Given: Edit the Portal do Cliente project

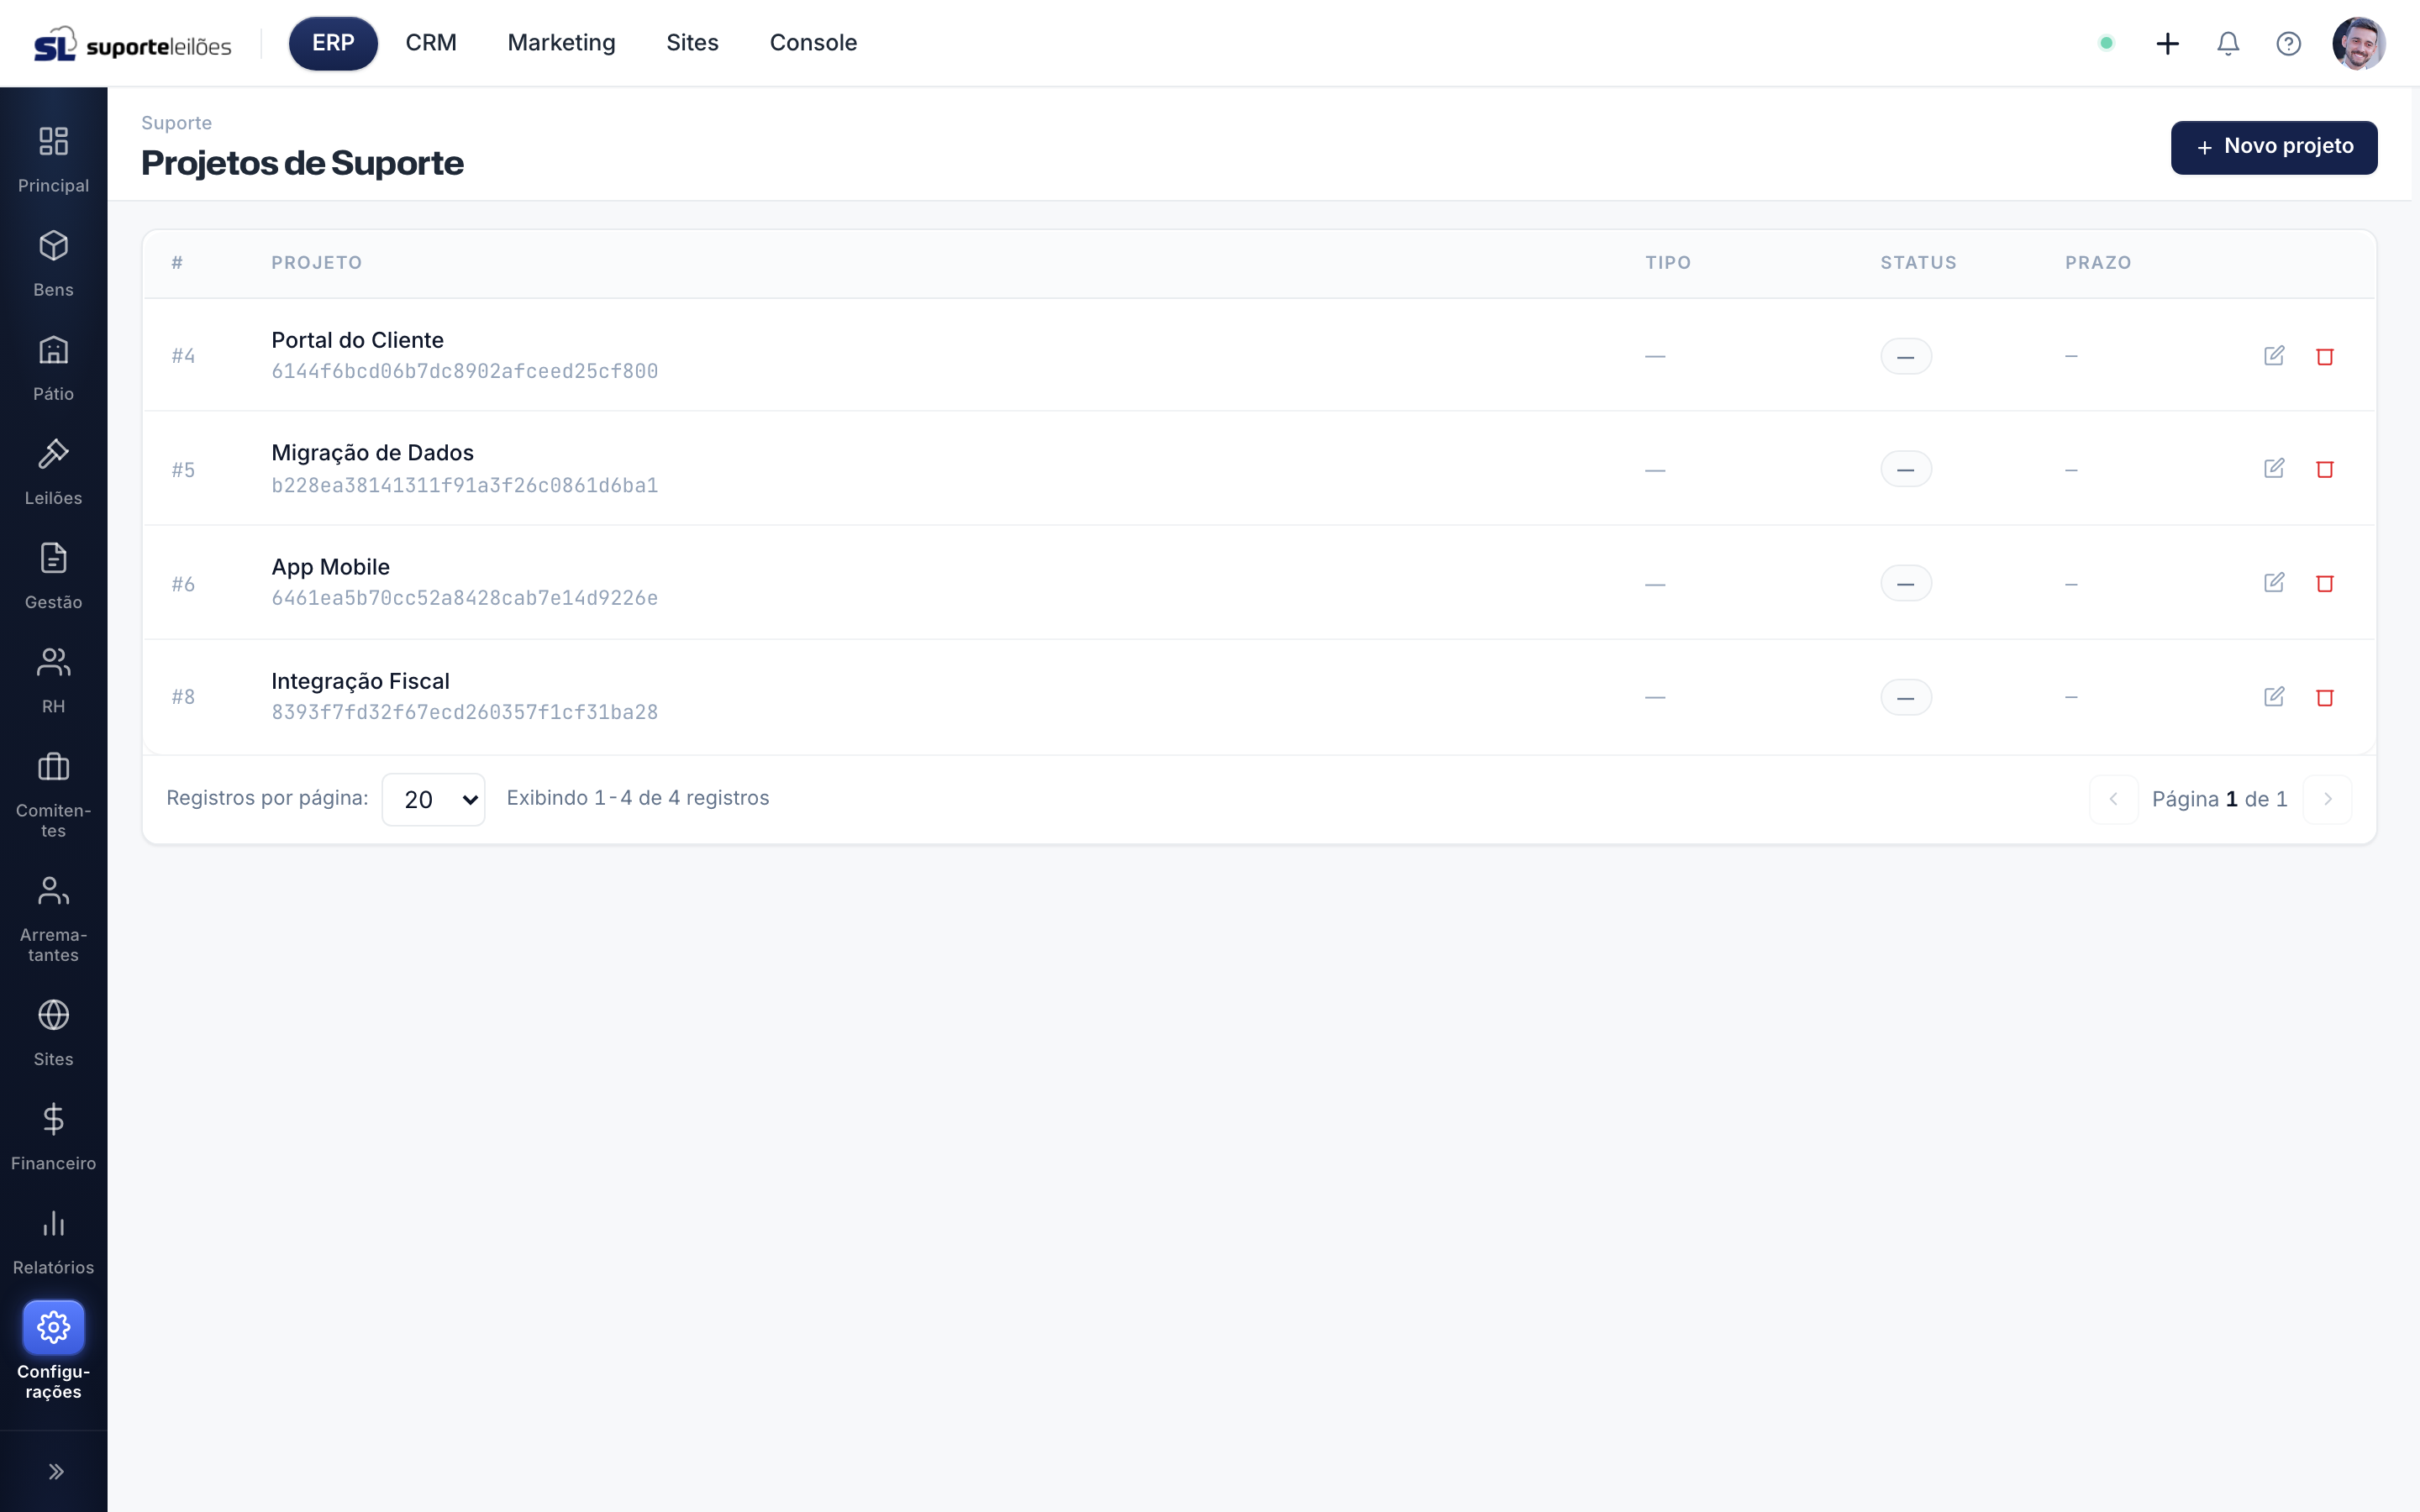Looking at the screenshot, I should click(x=2274, y=356).
